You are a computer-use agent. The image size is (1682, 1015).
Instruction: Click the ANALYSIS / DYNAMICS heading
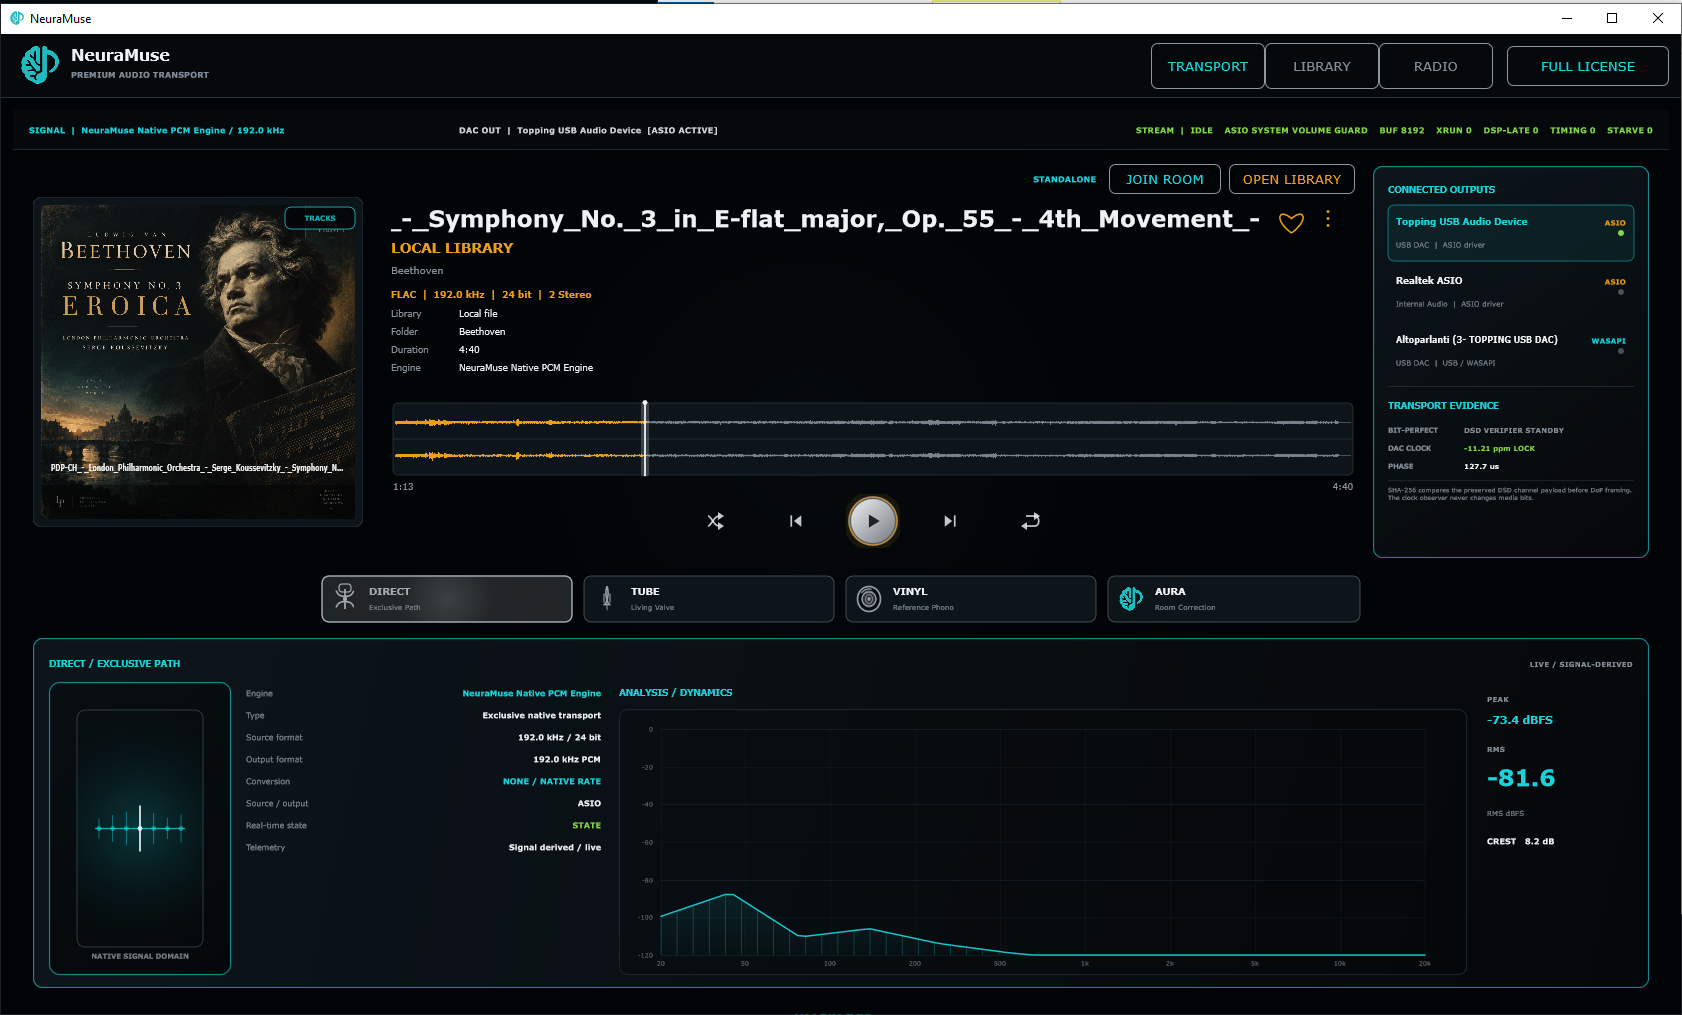pyautogui.click(x=675, y=693)
